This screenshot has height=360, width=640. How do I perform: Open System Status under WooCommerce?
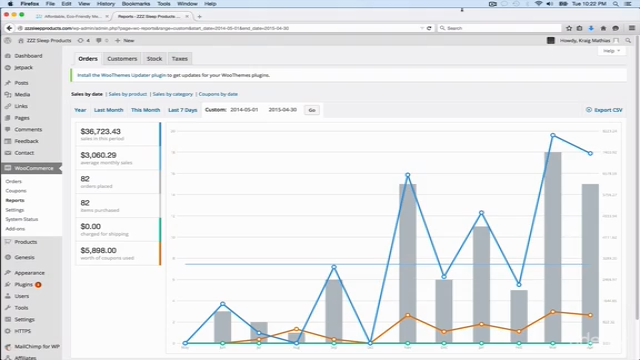(22, 219)
